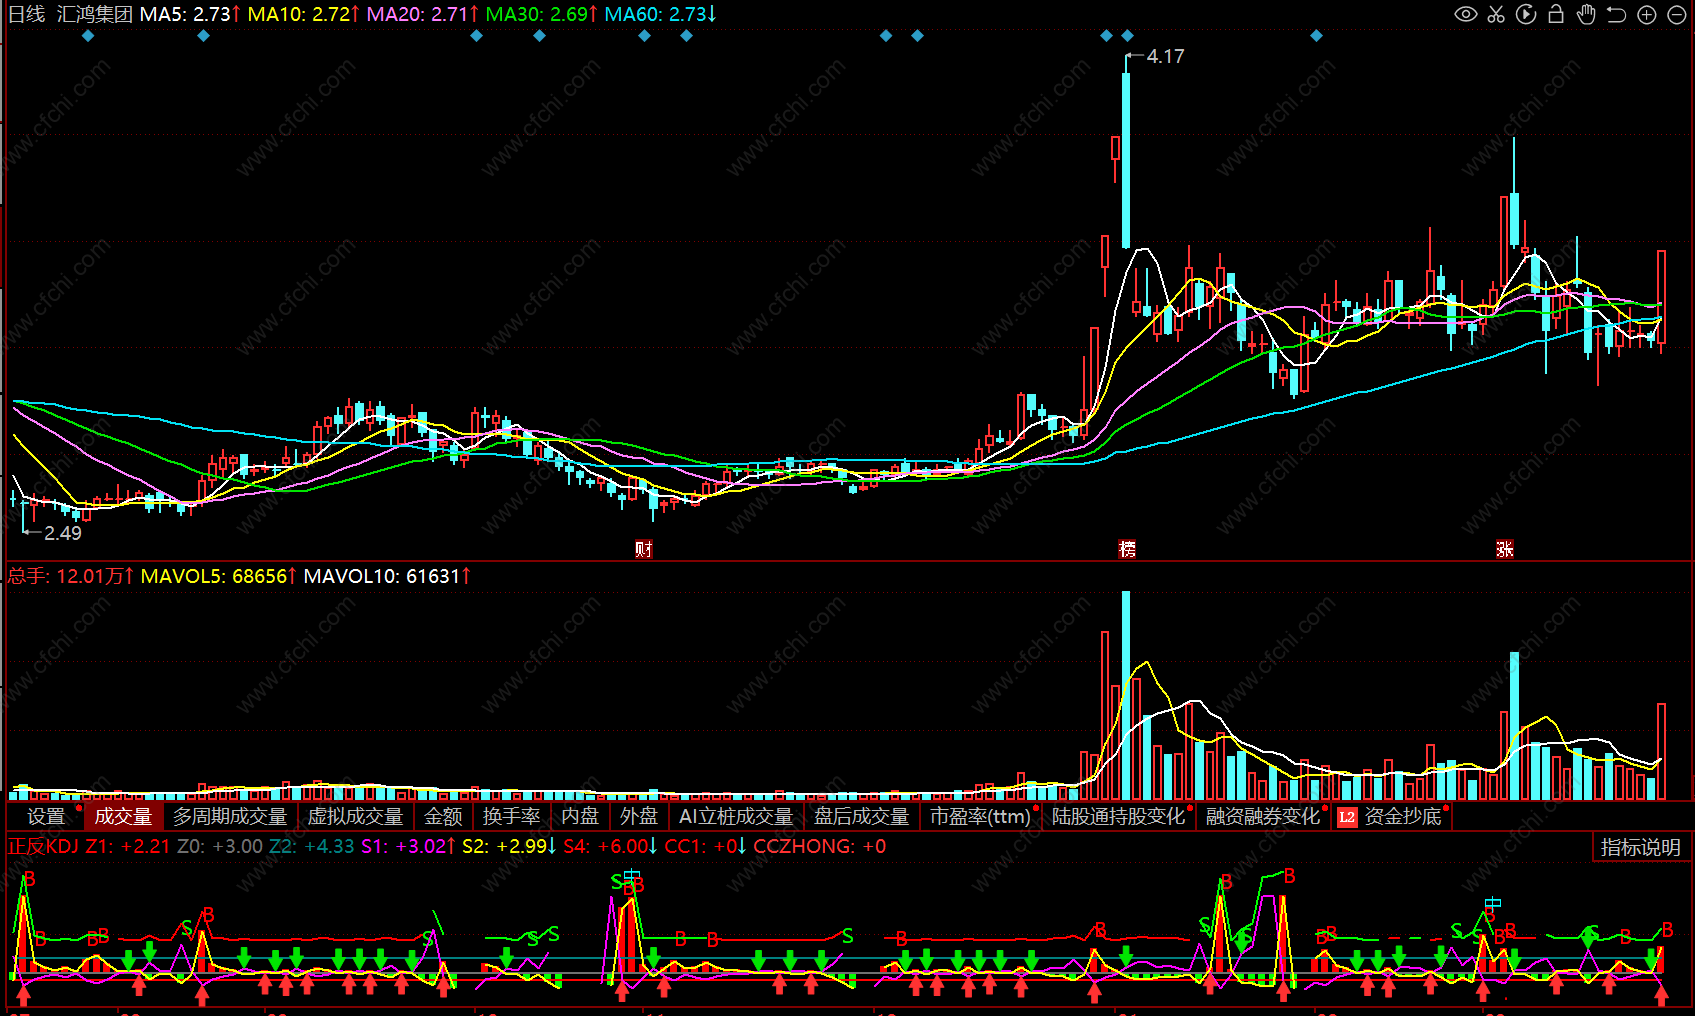Click the 涨 event marker on chart
Viewport: 1695px width, 1016px height.
[1505, 549]
